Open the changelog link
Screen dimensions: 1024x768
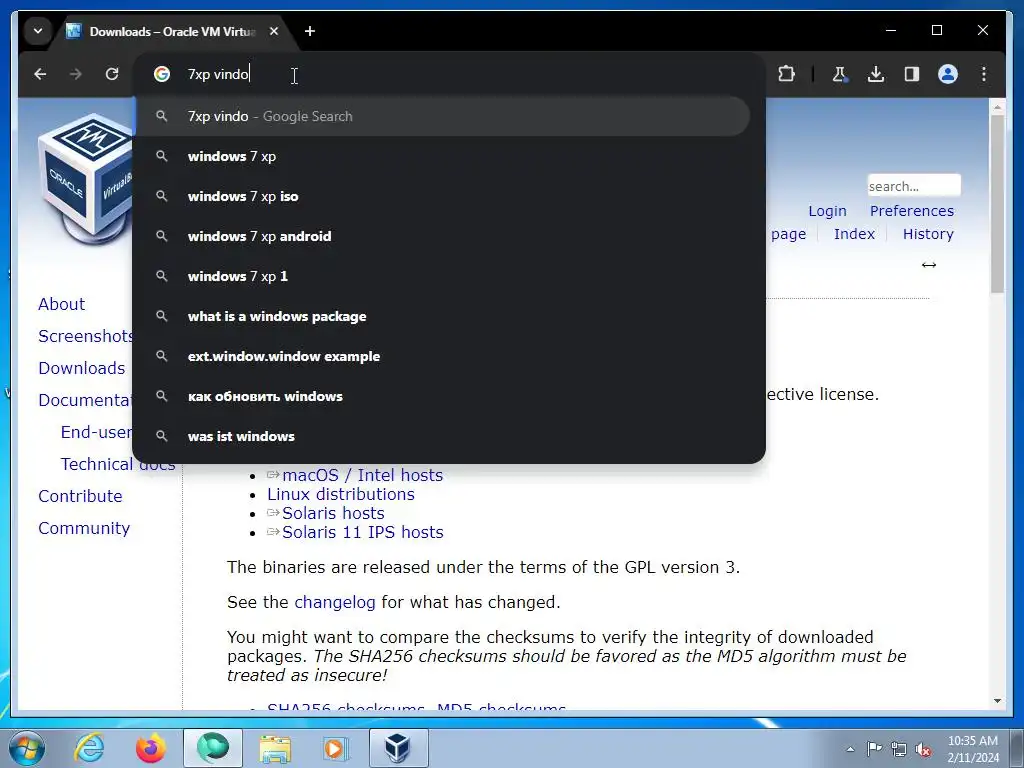pyautogui.click(x=335, y=602)
